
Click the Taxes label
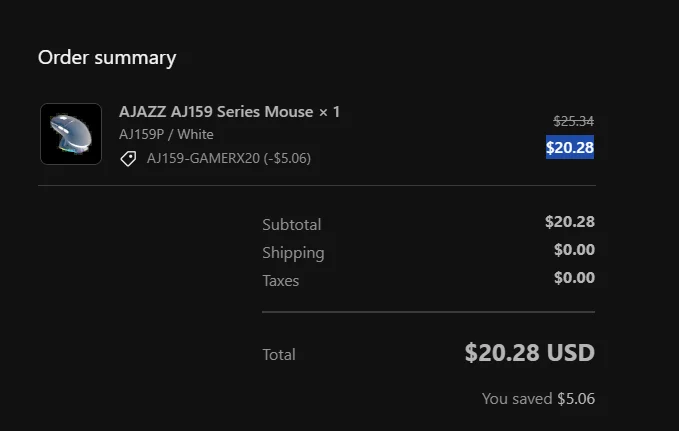point(281,281)
